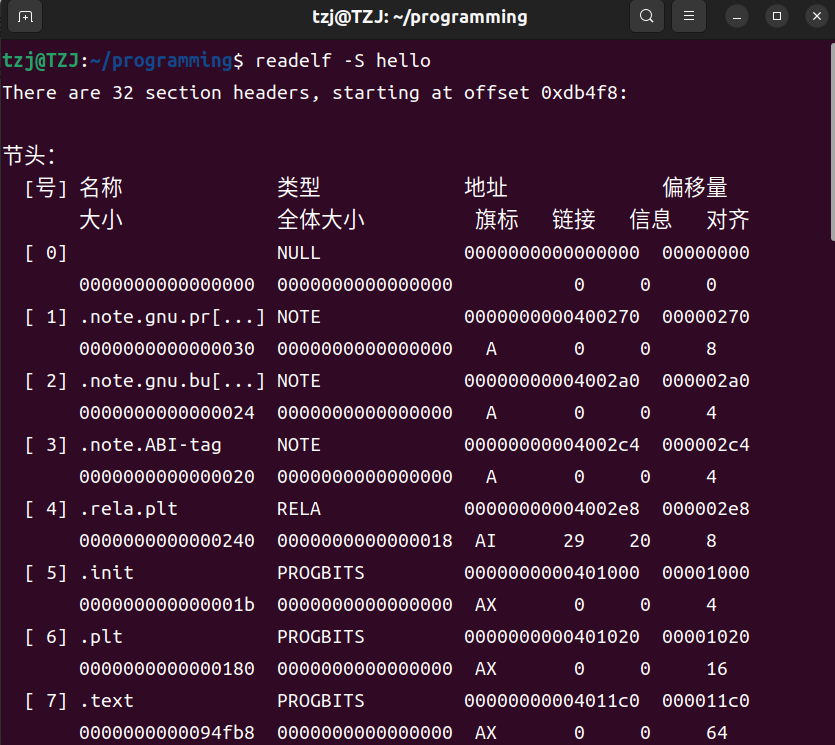The height and width of the screenshot is (745, 835).
Task: Click the 节头: heading
Action: [29, 155]
